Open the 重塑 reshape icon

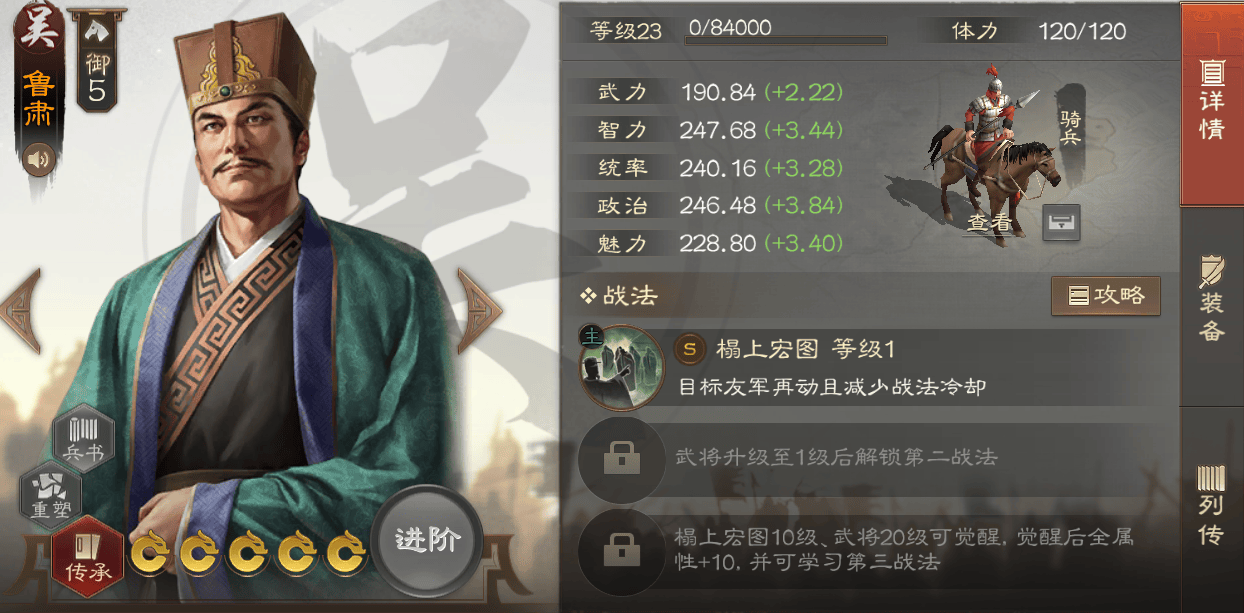click(x=50, y=494)
